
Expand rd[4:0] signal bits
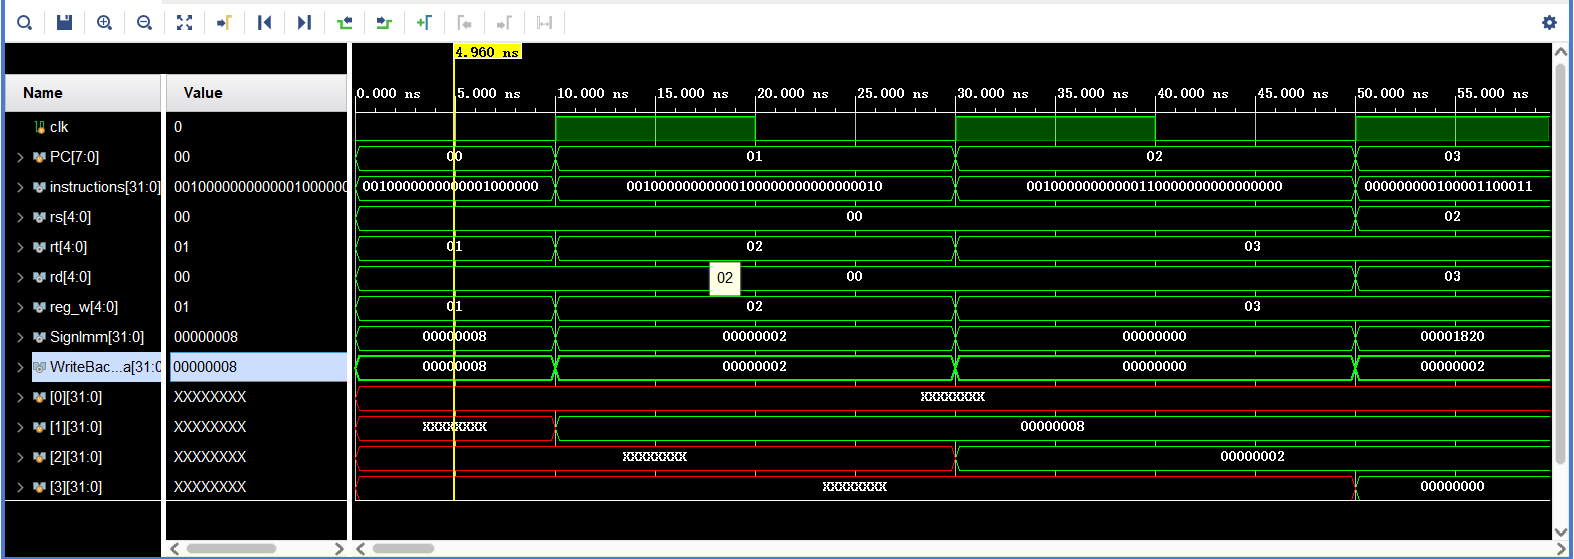pos(20,277)
